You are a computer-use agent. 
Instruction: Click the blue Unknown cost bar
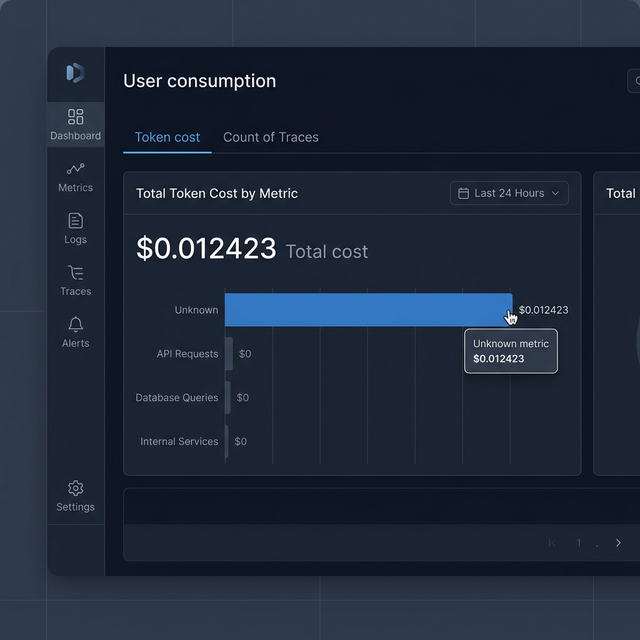pyautogui.click(x=369, y=310)
